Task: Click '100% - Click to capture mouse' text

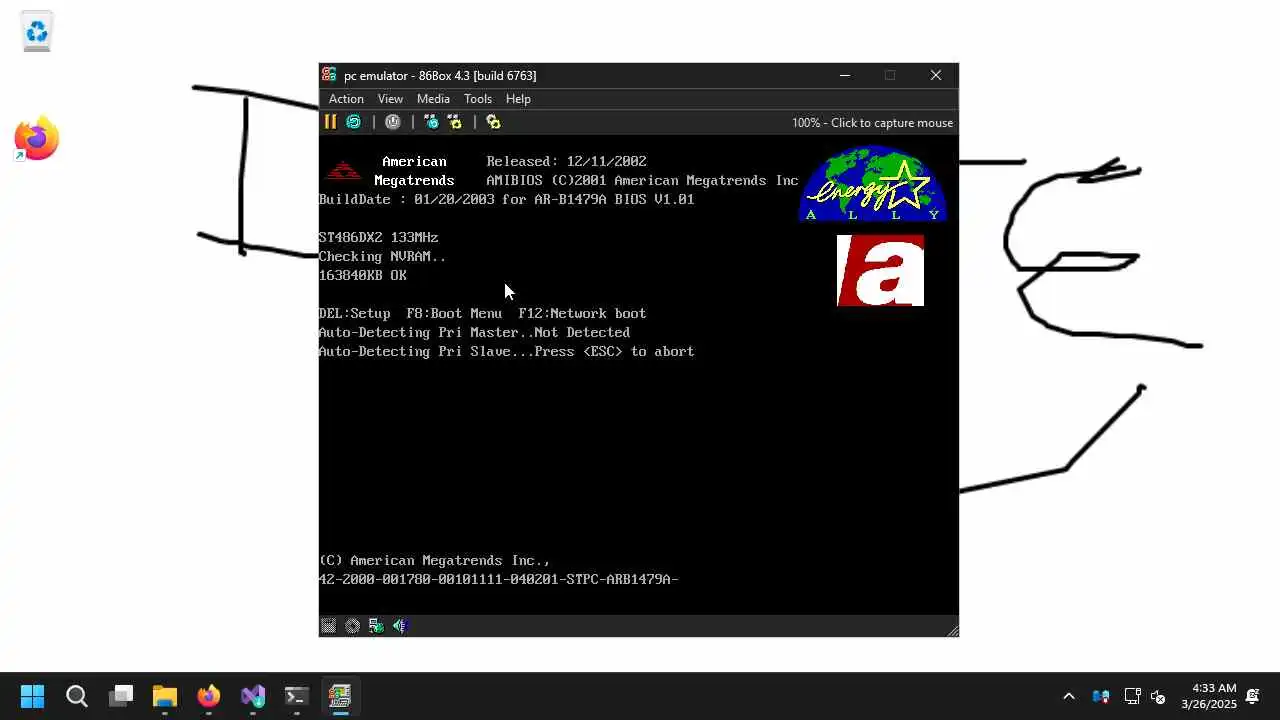Action: [872, 123]
